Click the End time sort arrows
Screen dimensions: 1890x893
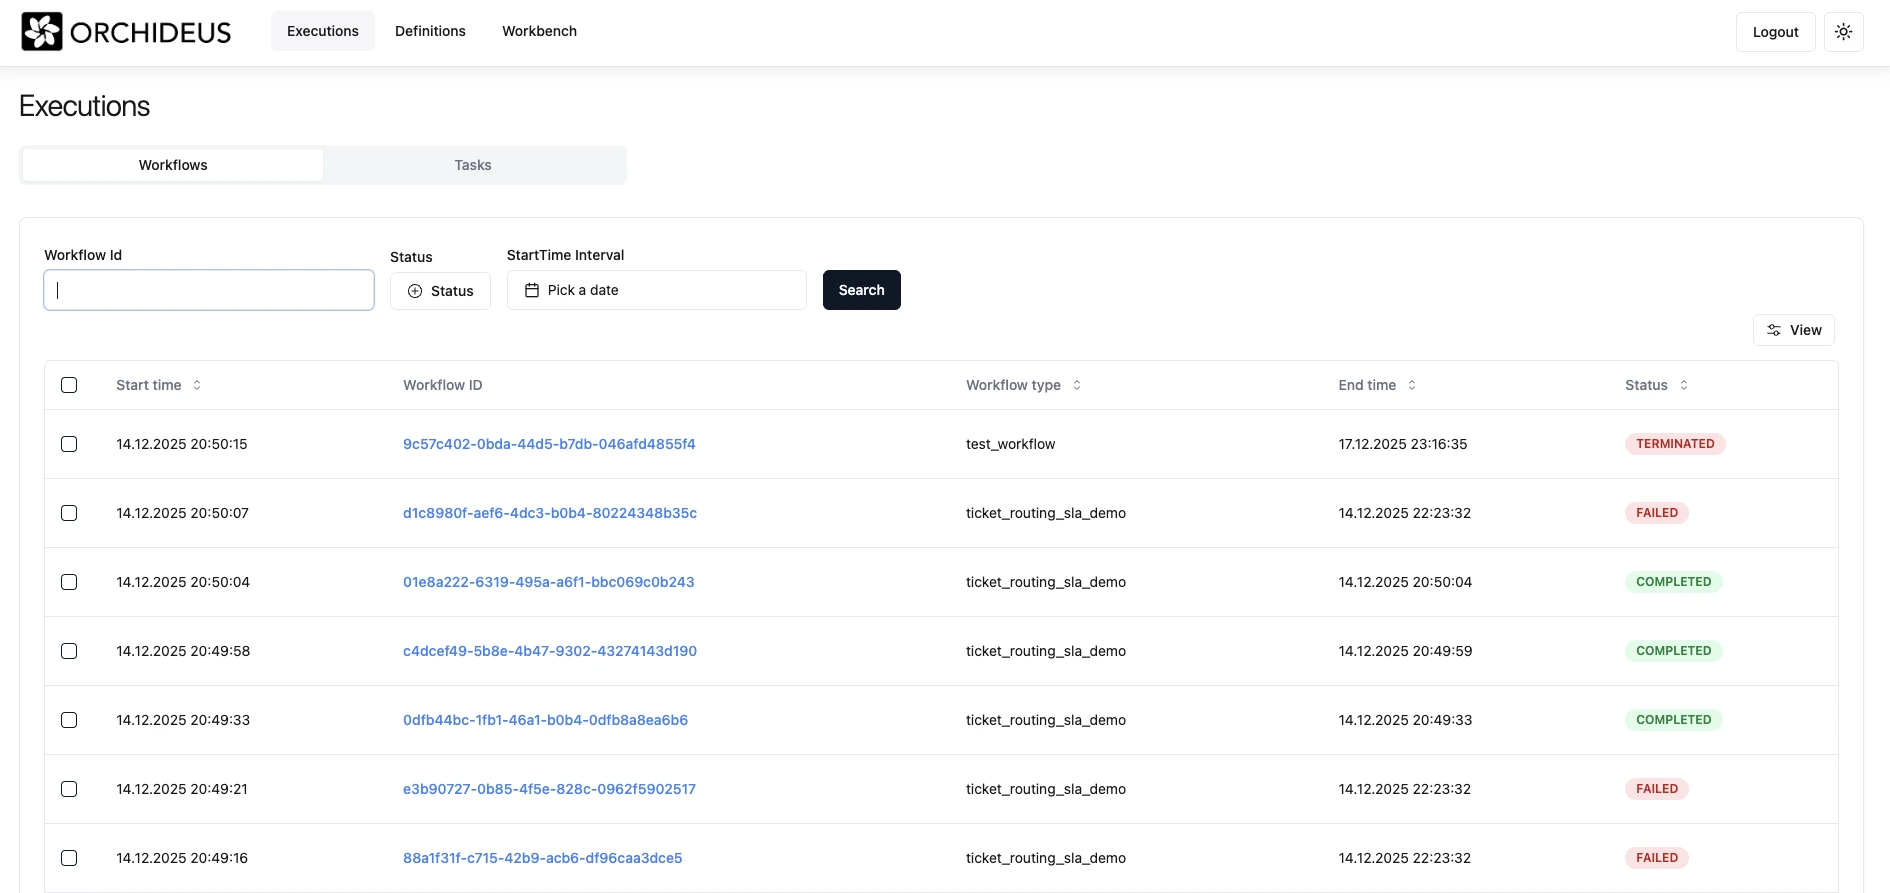[x=1412, y=385]
